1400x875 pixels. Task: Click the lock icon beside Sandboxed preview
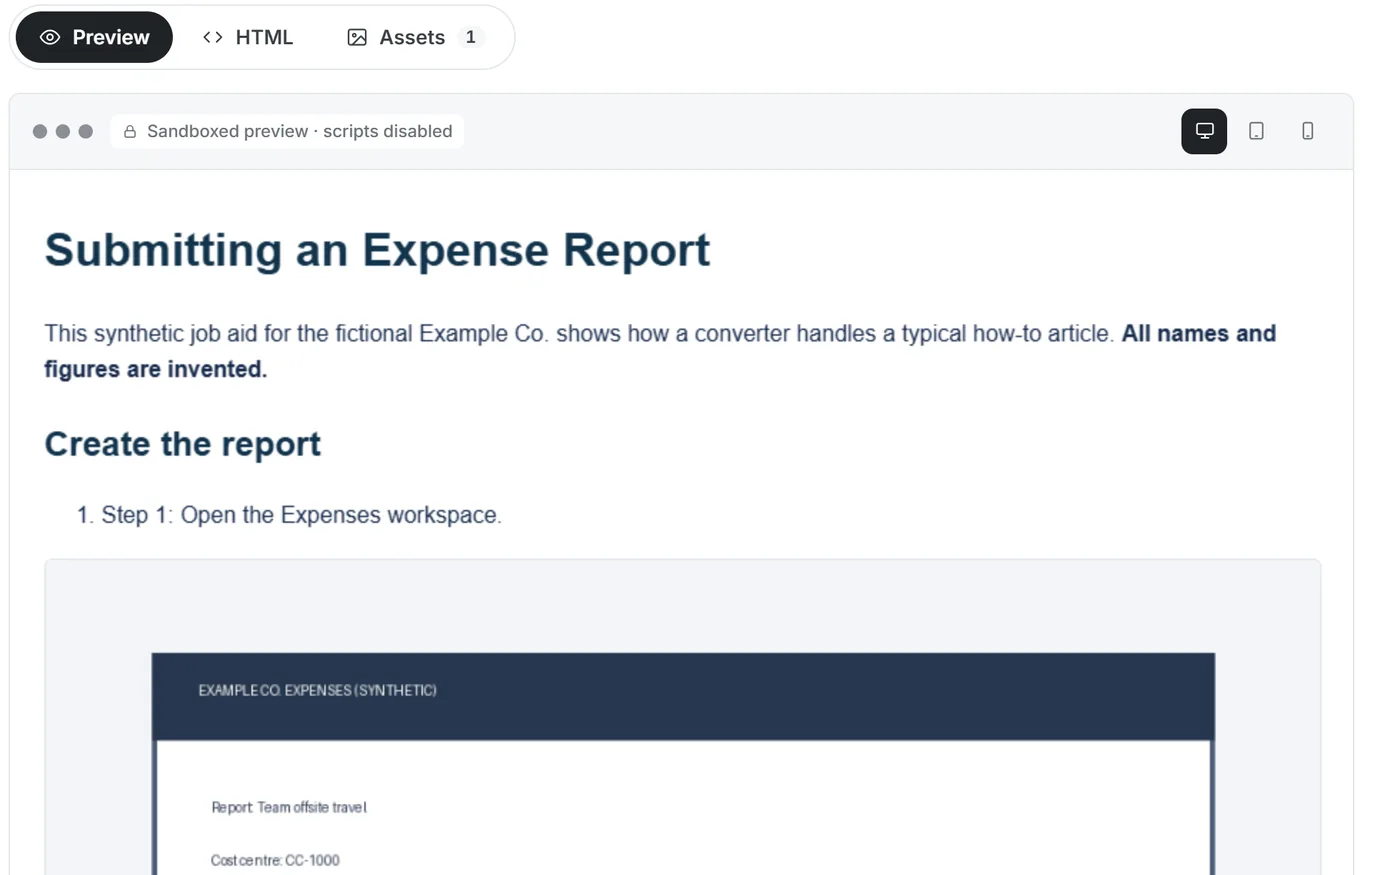pos(130,132)
